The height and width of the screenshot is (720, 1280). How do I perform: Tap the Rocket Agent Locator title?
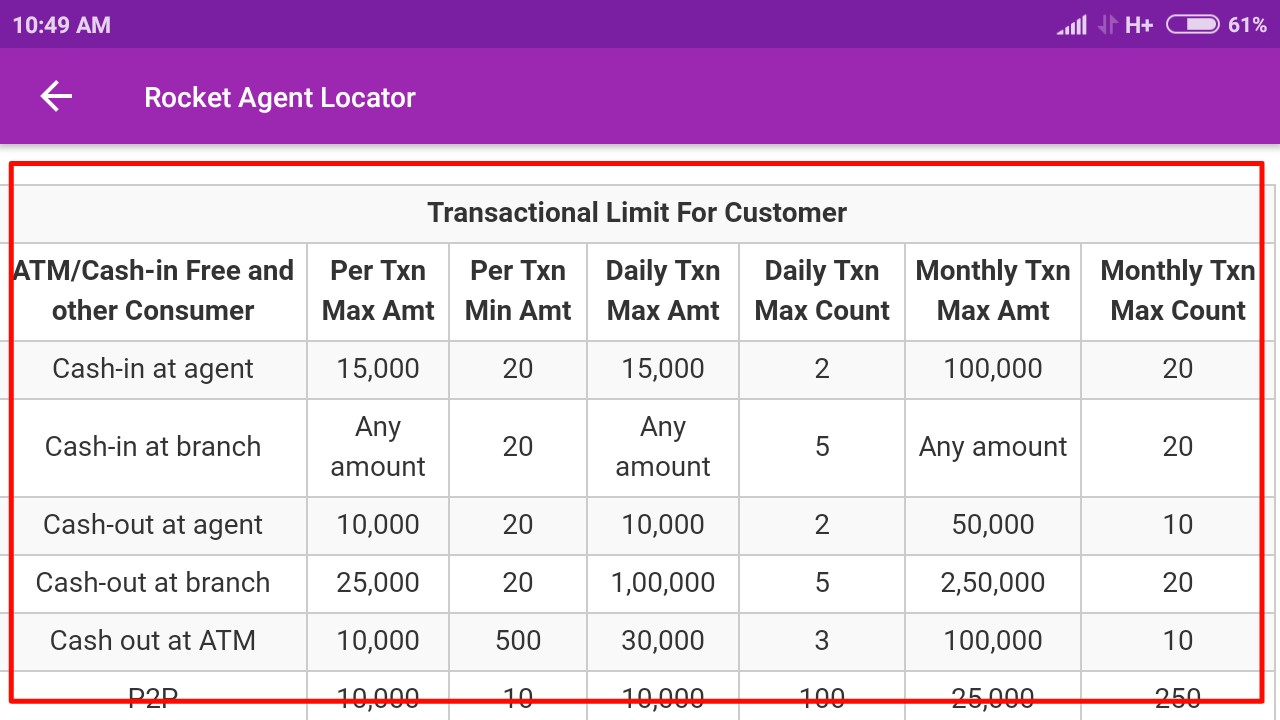(x=280, y=97)
